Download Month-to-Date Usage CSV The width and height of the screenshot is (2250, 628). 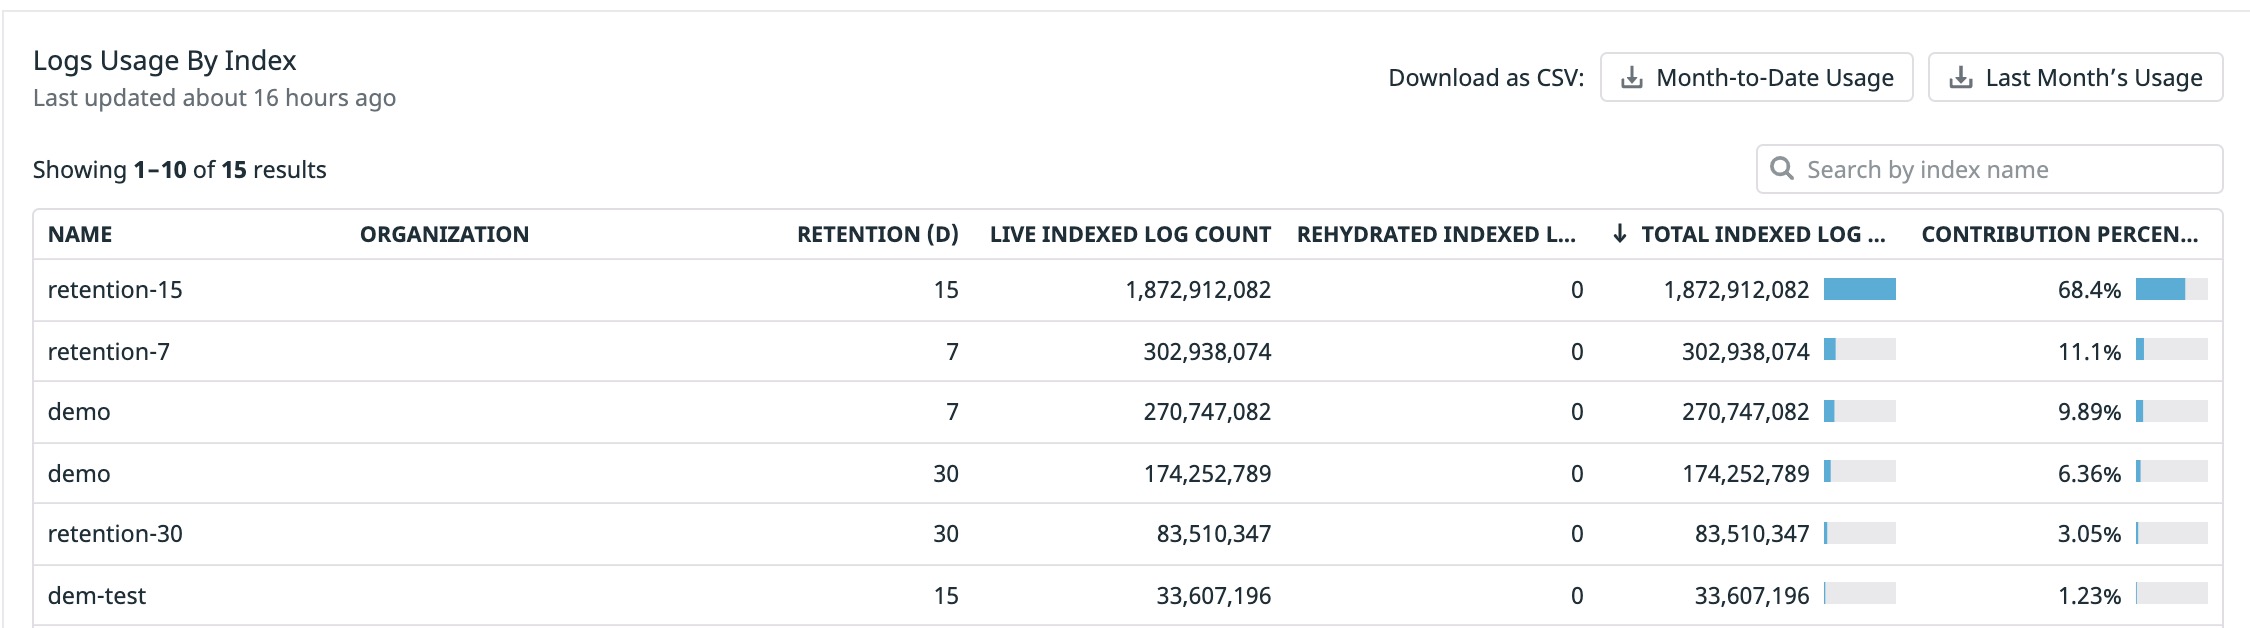click(x=1756, y=78)
